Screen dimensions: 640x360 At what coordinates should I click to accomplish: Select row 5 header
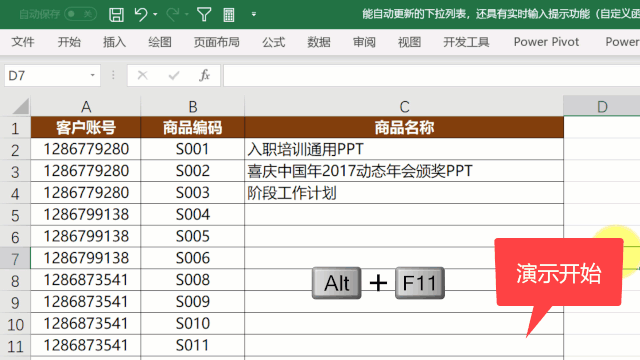(15, 215)
